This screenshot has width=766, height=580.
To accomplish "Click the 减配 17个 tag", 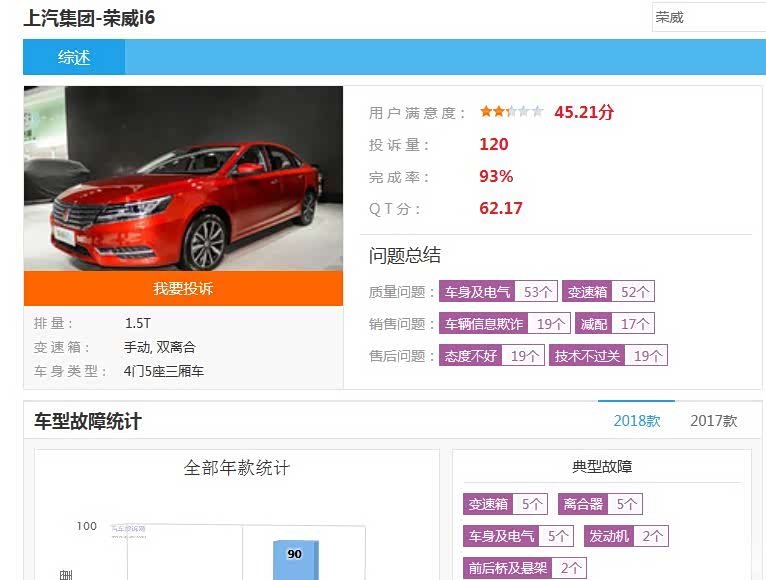I will [x=615, y=324].
